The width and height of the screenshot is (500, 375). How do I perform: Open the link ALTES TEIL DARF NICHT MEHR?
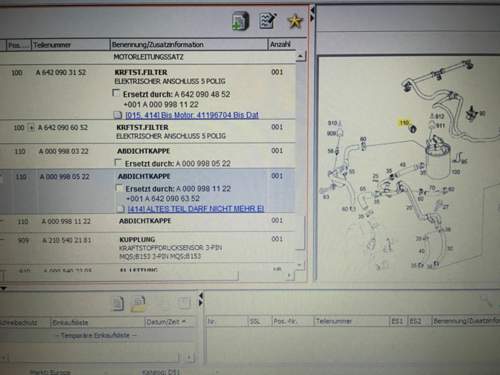coord(196,209)
